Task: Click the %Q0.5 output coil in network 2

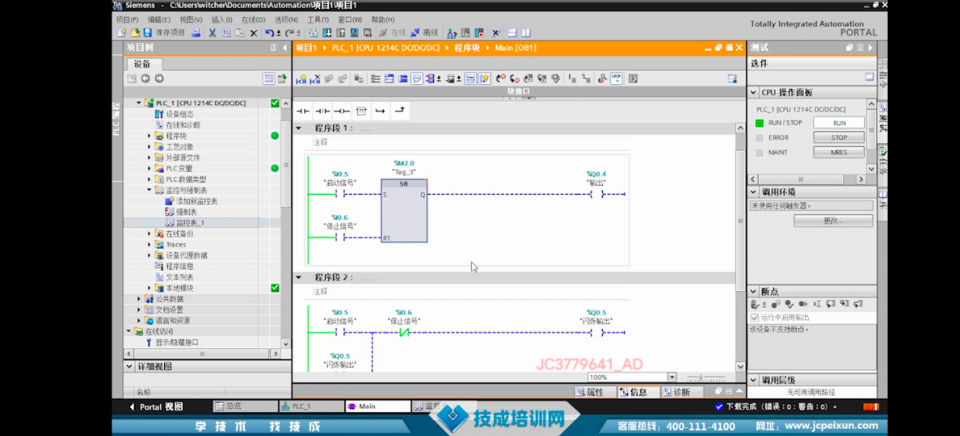Action: point(596,333)
